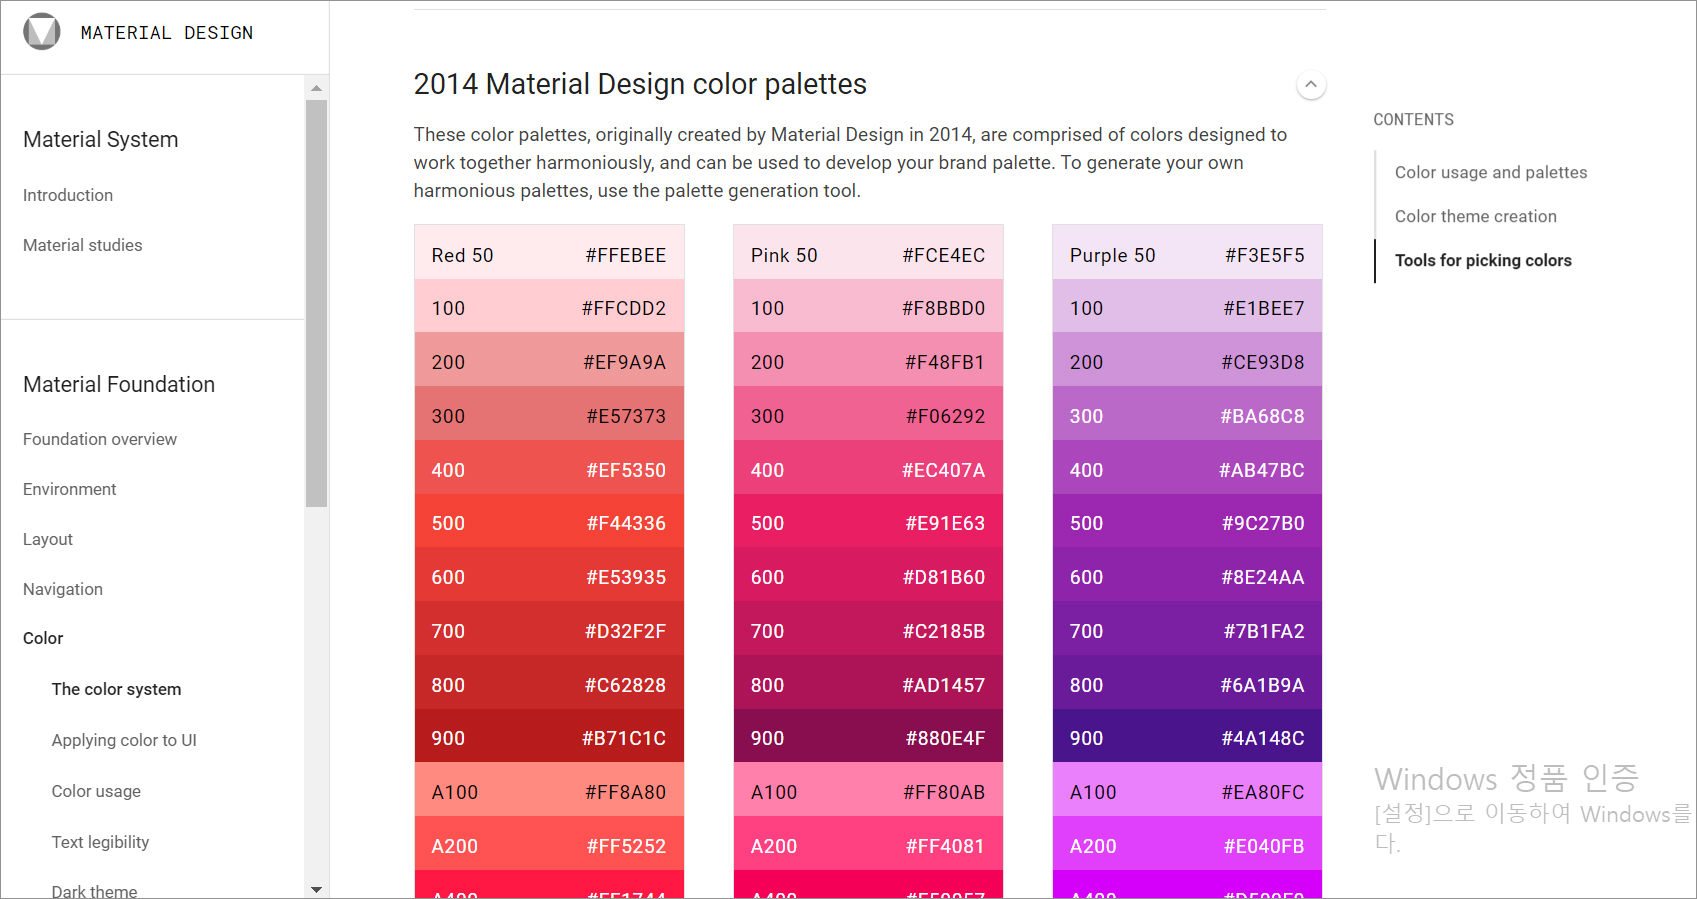Screen dimensions: 1697x899
Task: Select Purple 800 swatch #6A1B9A
Action: (x=1187, y=683)
